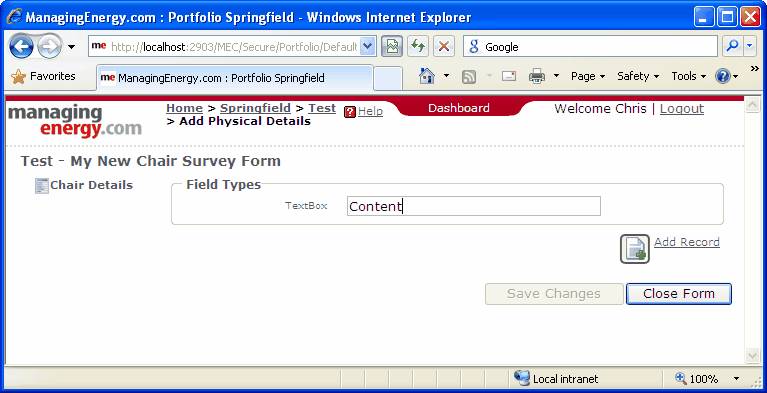Expand the zoom level dropdown arrow
This screenshot has width=767, height=393.
[x=737, y=379]
